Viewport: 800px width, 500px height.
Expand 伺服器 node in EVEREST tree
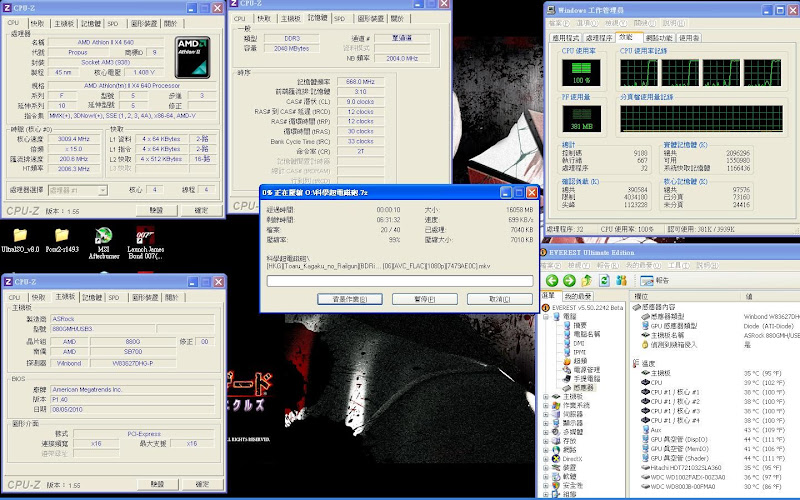click(x=546, y=414)
